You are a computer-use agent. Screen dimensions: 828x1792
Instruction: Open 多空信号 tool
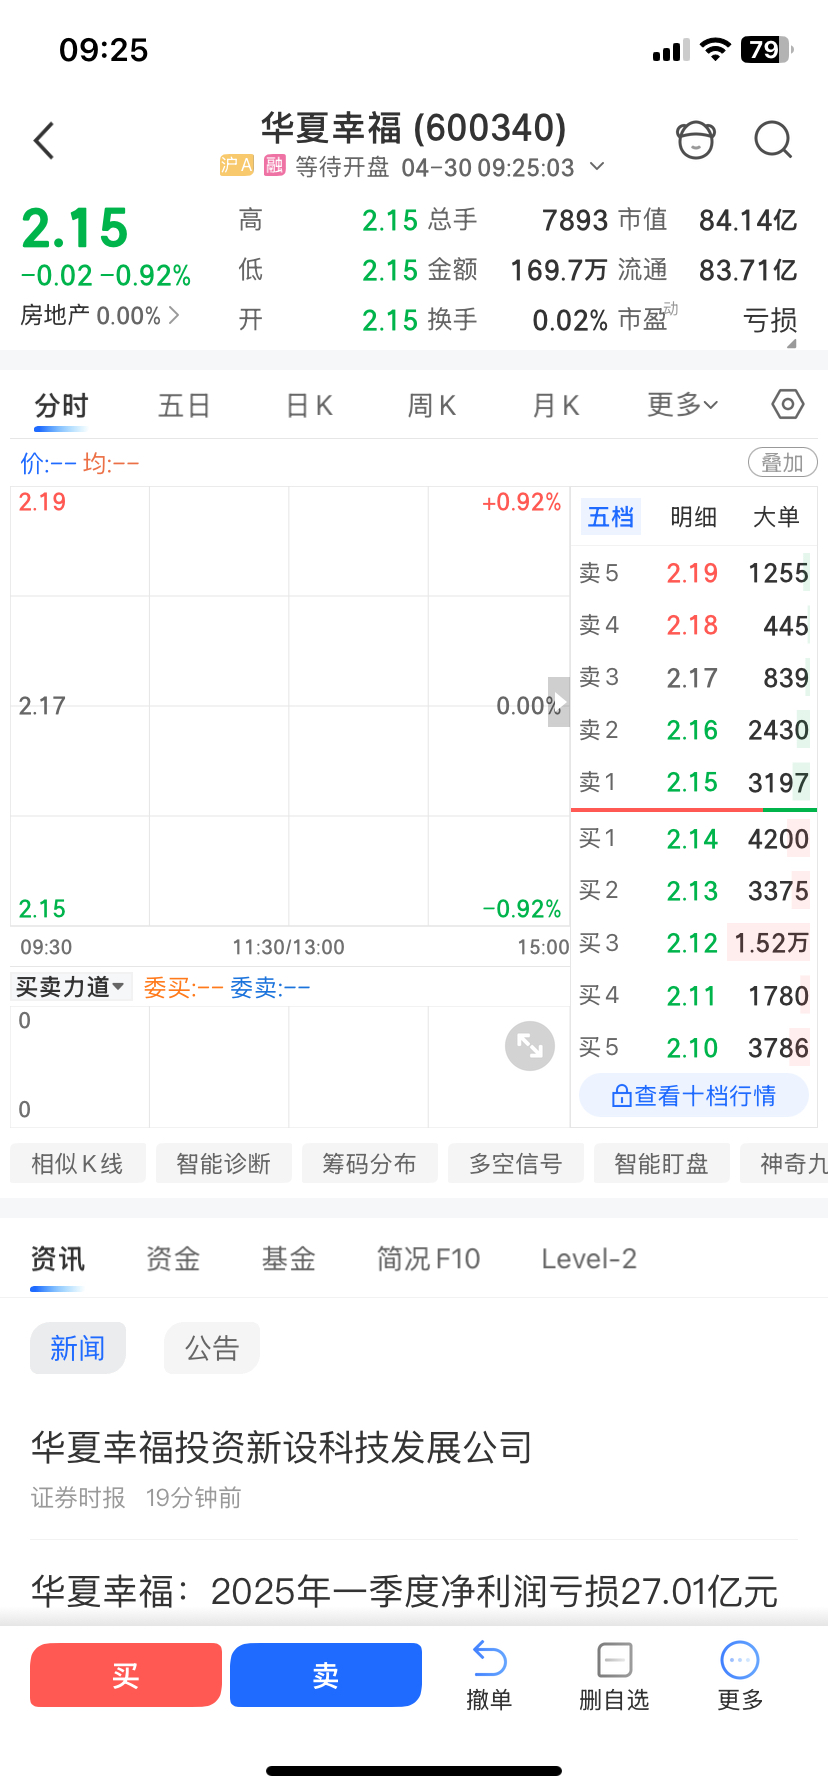click(x=516, y=1163)
